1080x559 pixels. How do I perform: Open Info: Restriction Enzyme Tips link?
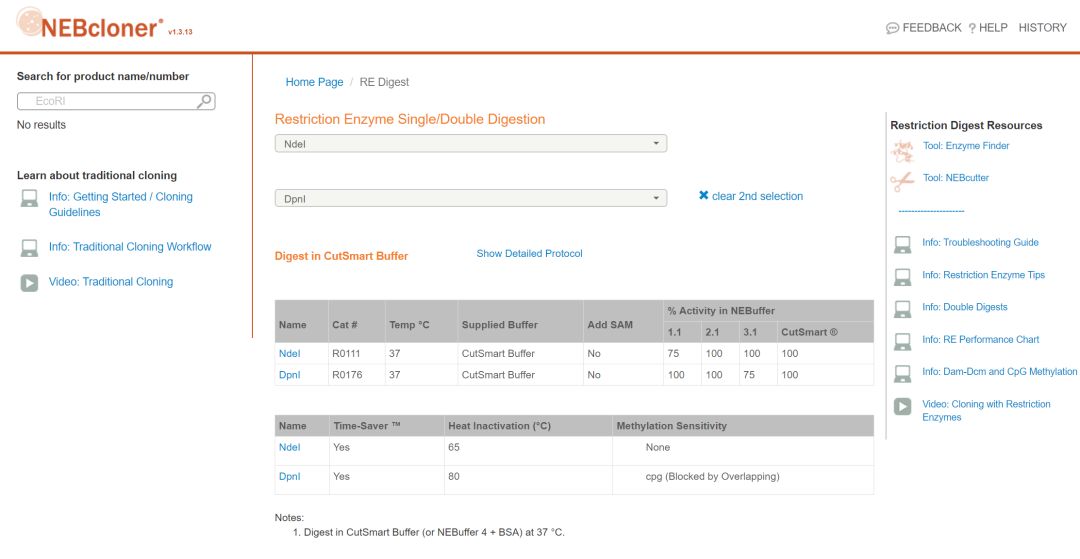[x=983, y=275]
